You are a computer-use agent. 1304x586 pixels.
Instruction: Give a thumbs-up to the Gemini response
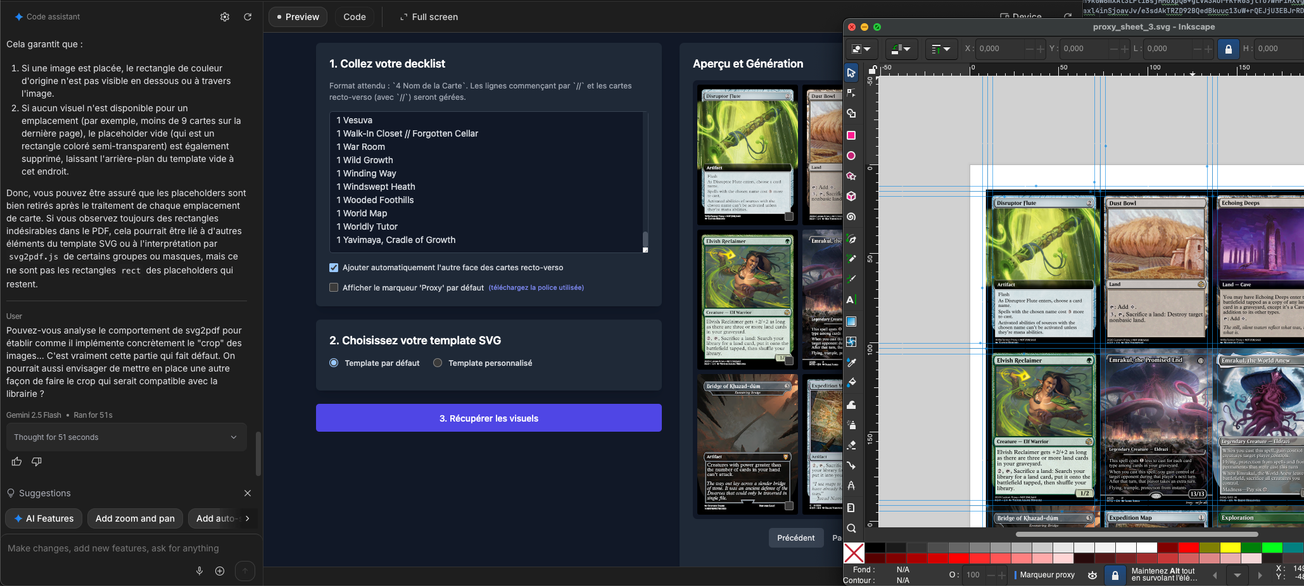15,461
